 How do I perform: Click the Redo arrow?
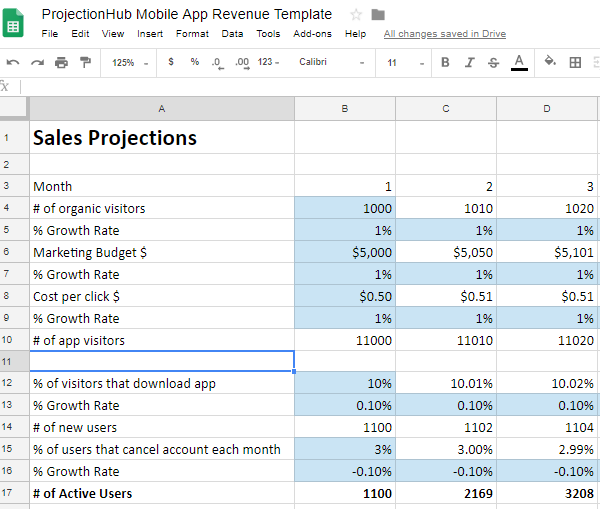click(37, 62)
